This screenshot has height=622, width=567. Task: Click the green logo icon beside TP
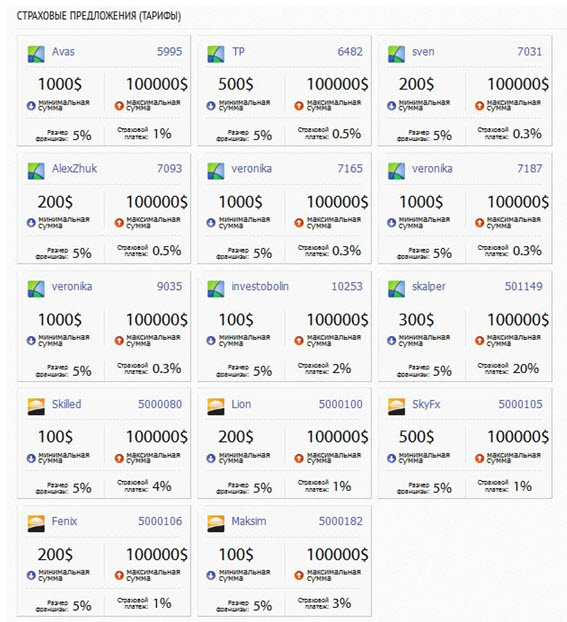click(216, 54)
